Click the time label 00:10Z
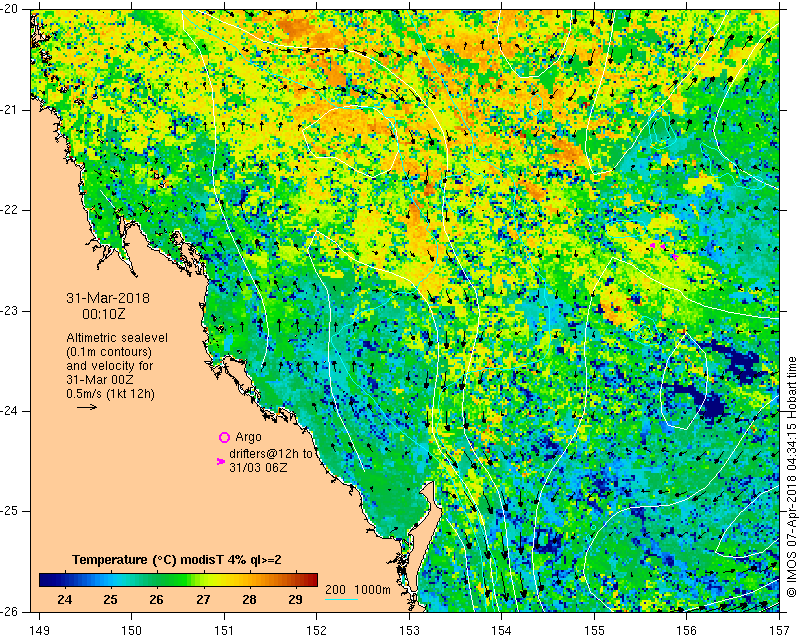The height and width of the screenshot is (640, 800). tap(104, 314)
